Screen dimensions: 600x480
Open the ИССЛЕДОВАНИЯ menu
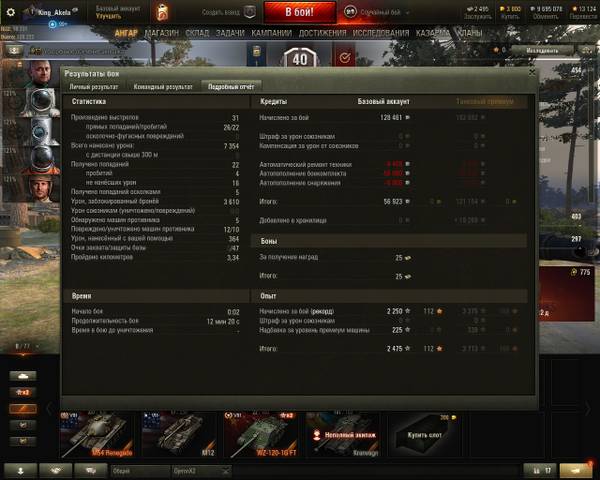coord(381,33)
